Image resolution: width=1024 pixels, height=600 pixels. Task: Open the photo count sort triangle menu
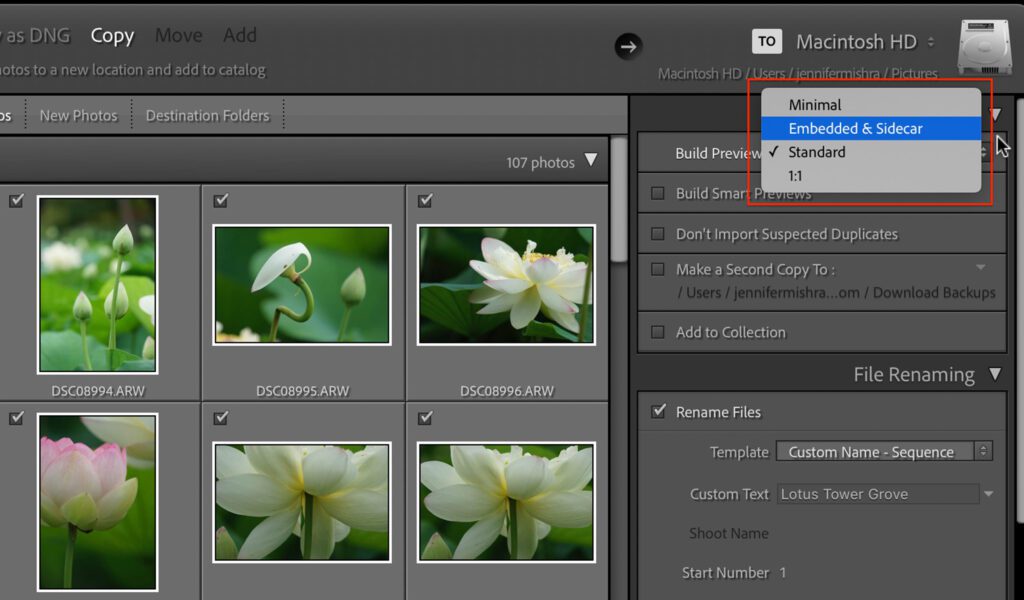point(591,161)
